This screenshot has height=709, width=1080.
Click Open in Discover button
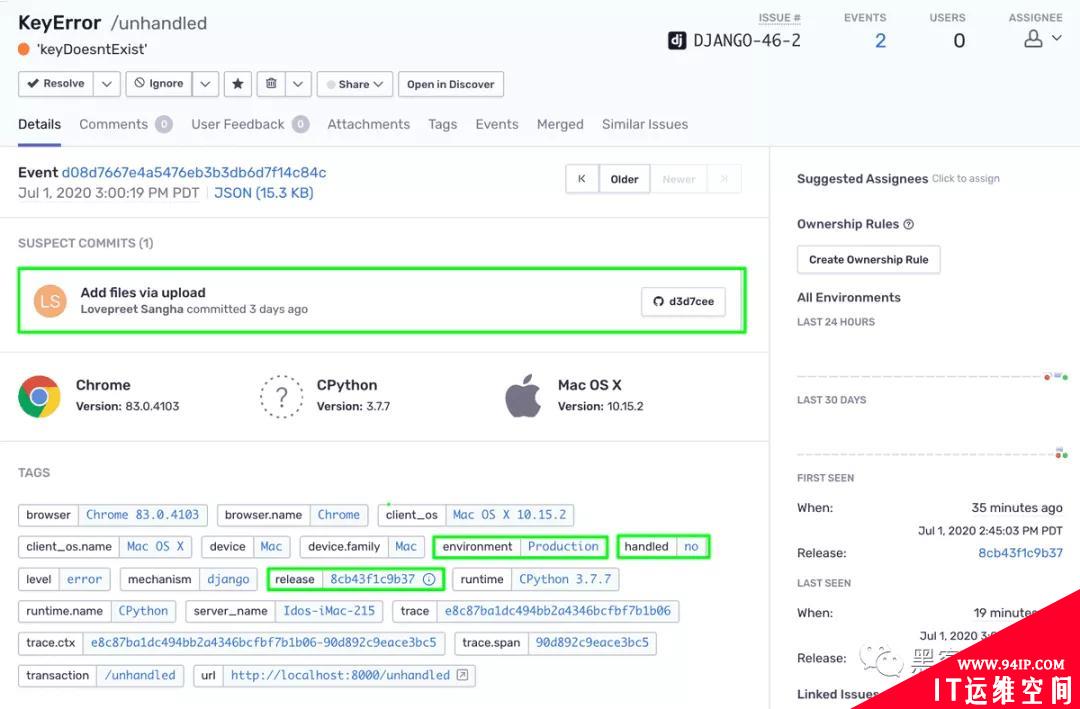coord(450,84)
